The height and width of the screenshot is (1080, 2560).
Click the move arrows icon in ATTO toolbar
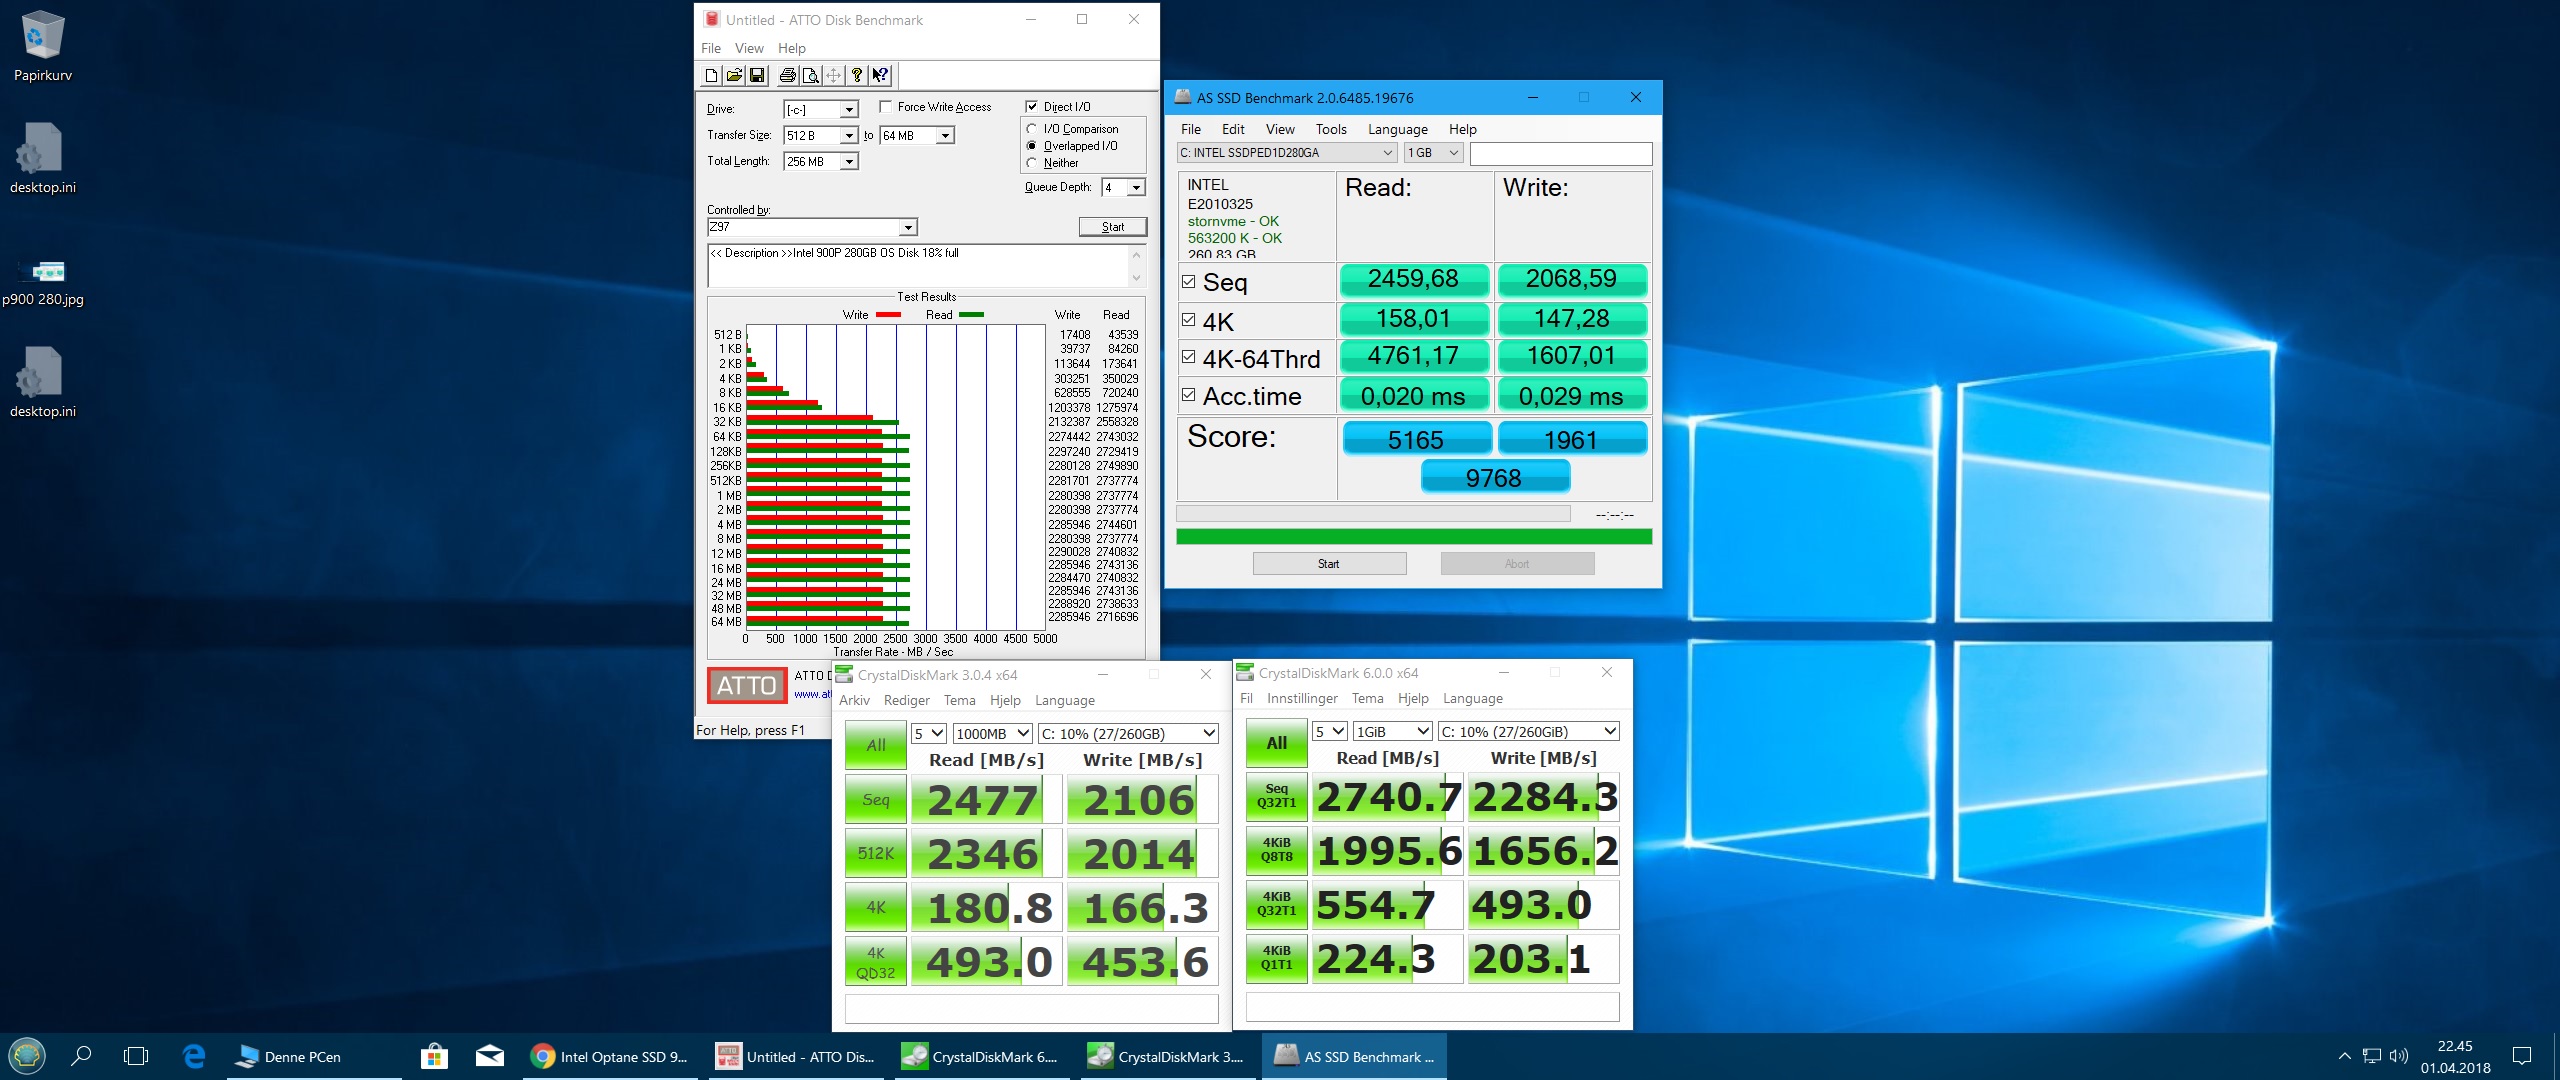coord(833,75)
